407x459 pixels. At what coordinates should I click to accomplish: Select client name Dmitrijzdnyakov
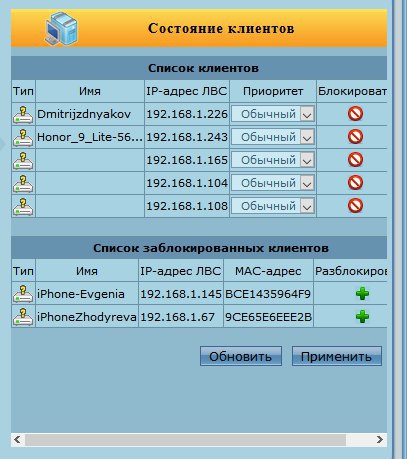coord(84,114)
